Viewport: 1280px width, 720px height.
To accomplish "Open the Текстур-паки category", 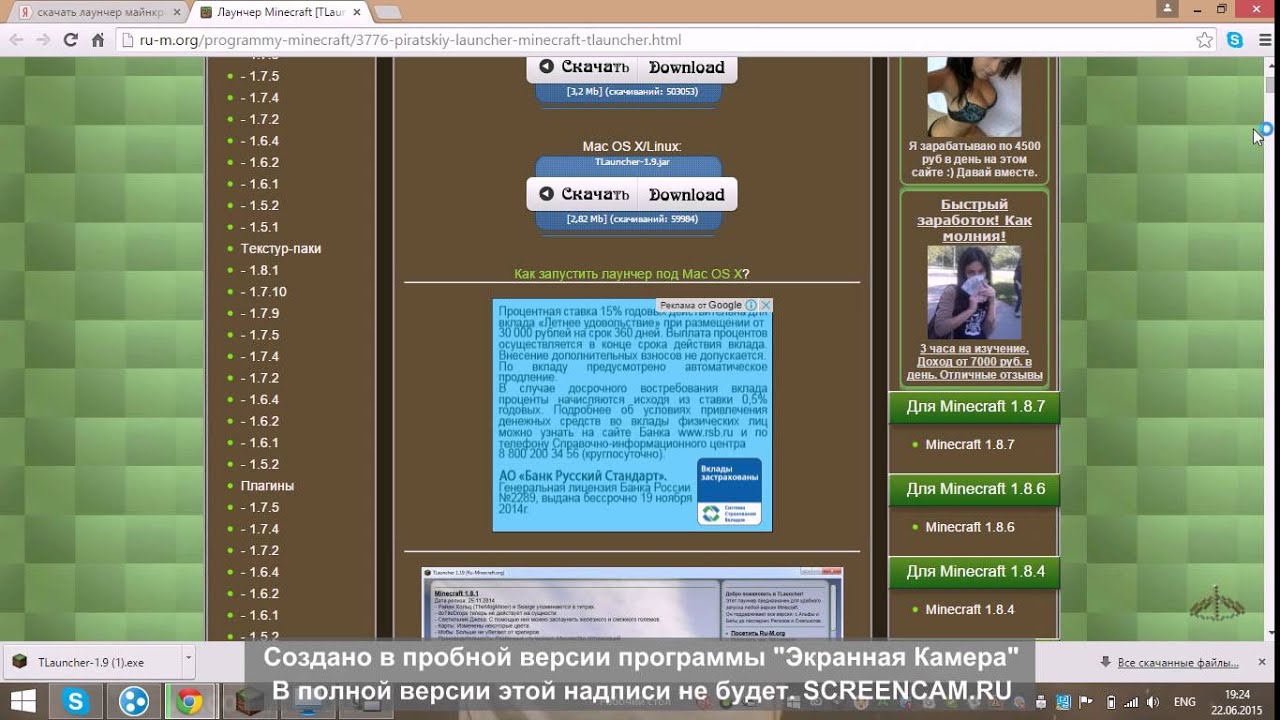I will 281,248.
